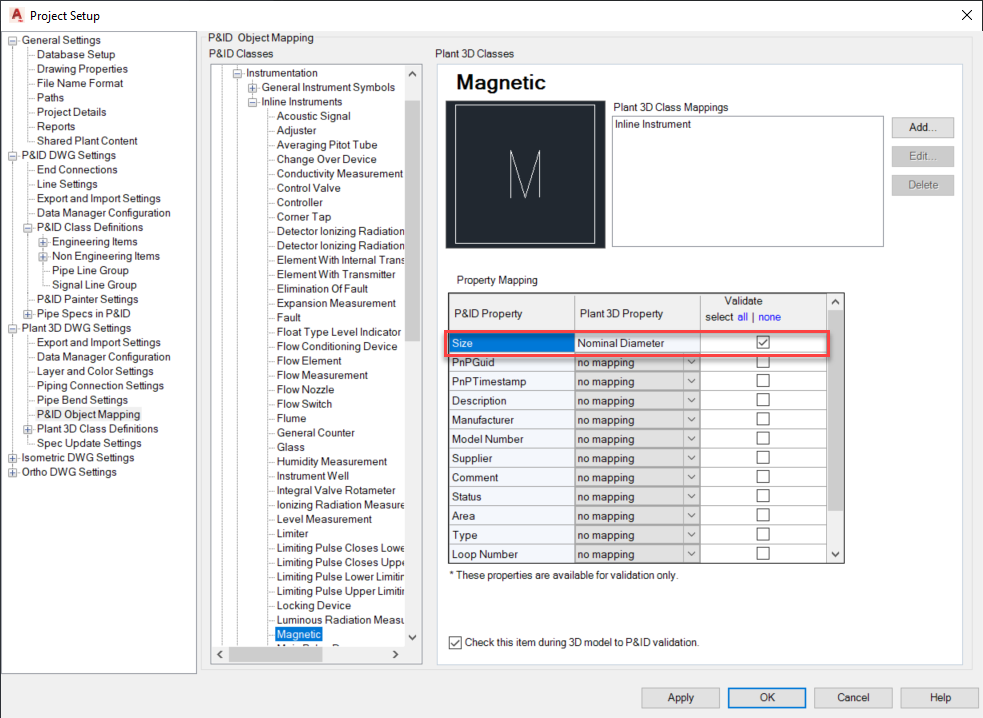This screenshot has height=718, width=983.
Task: Click property mapping scroll down arrow
Action: [835, 554]
